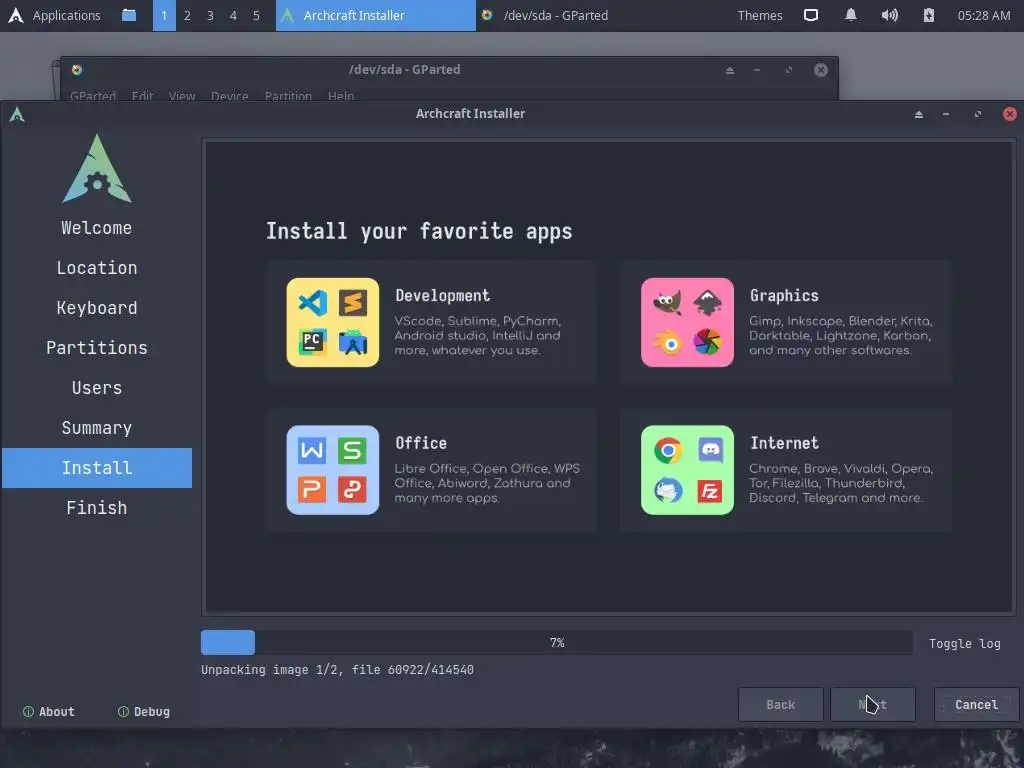Click the VSCode icon in Development card
Screen dimensions: 1024x768
(x=313, y=303)
